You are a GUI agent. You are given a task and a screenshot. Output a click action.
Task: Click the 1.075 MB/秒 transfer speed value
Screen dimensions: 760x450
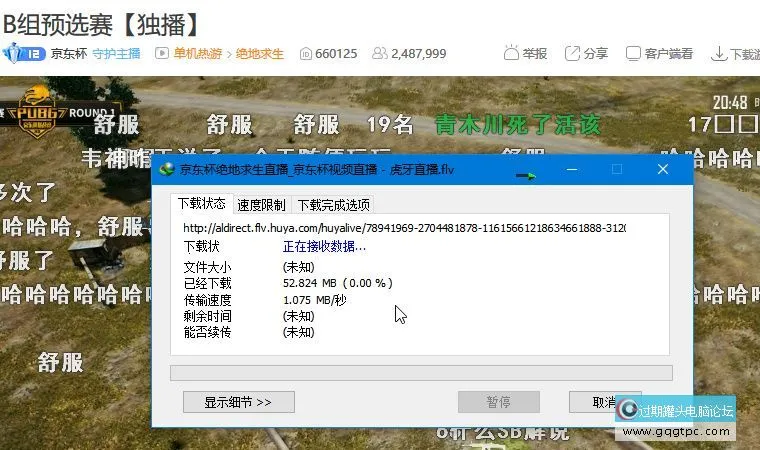pos(315,300)
